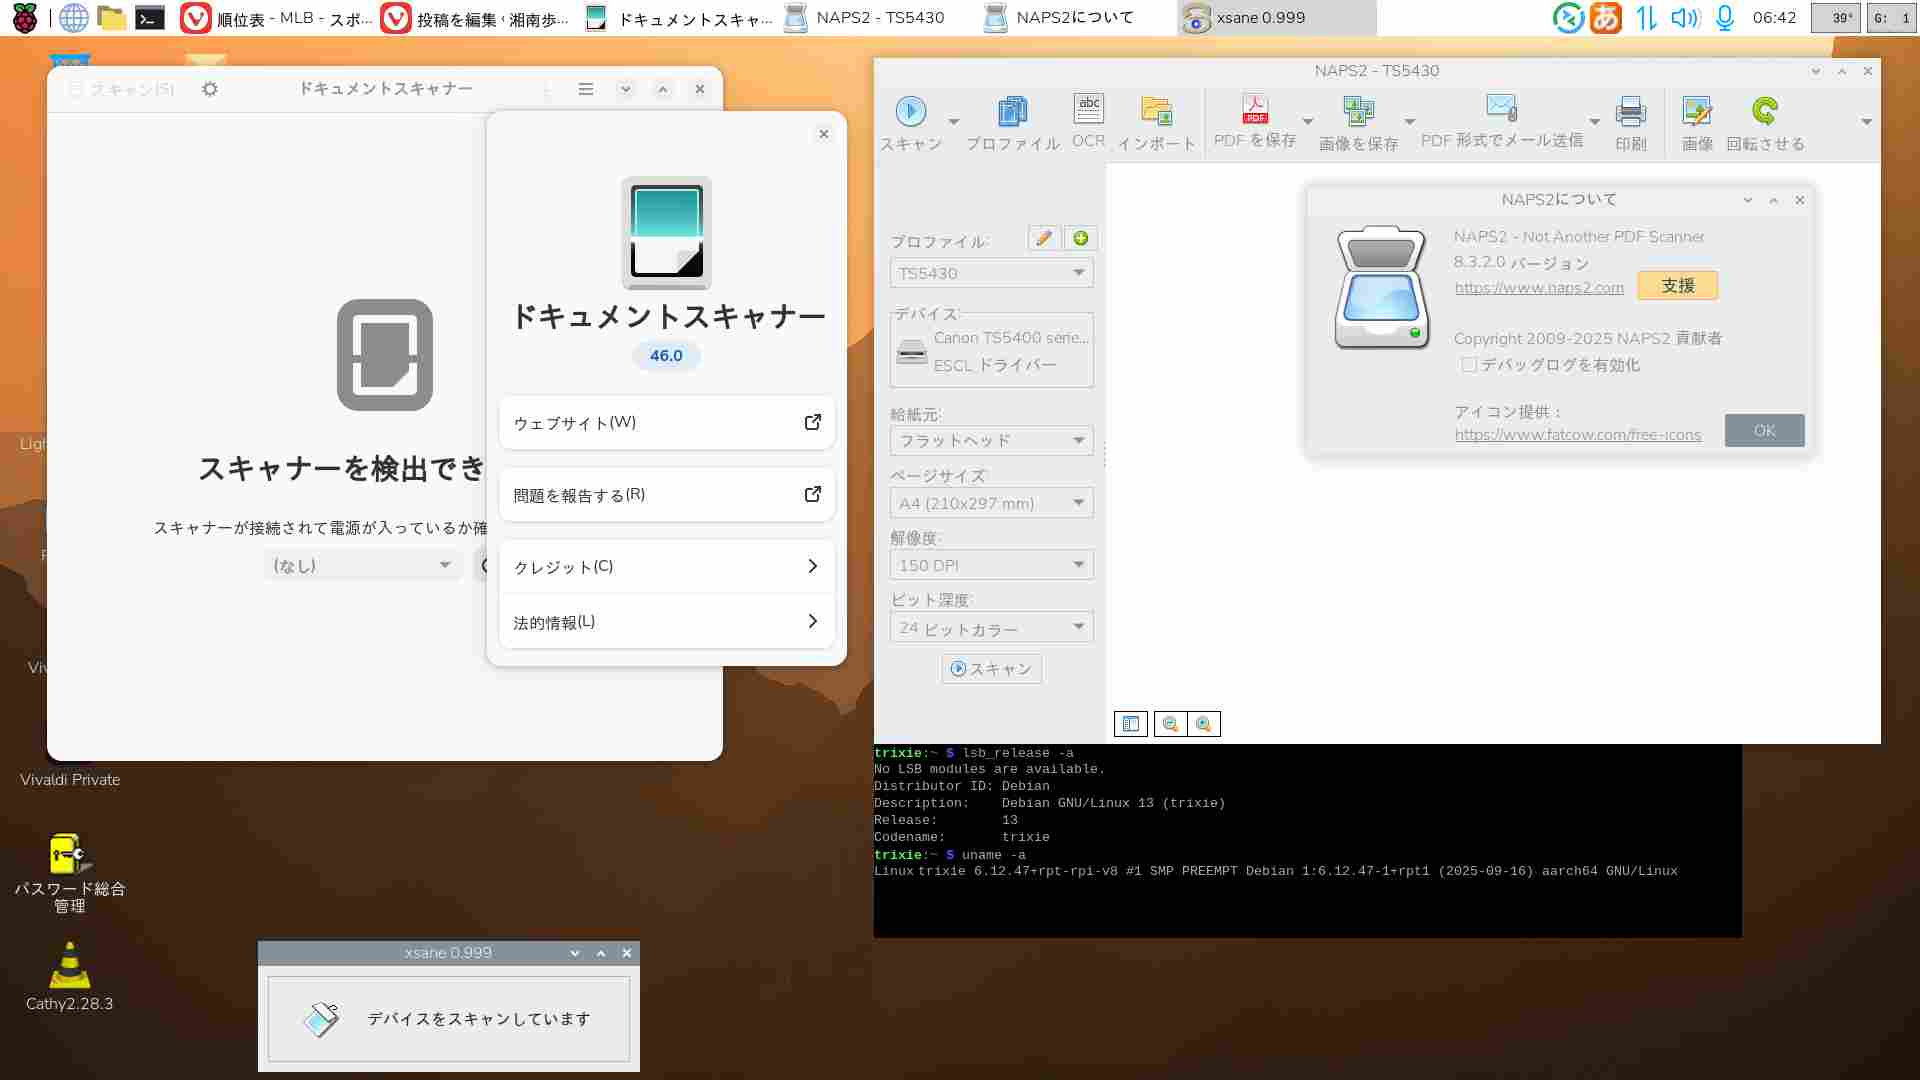Switch to ドキュメントスキャナー taskbar entry
Viewport: 1920px width, 1080px height.
677,17
